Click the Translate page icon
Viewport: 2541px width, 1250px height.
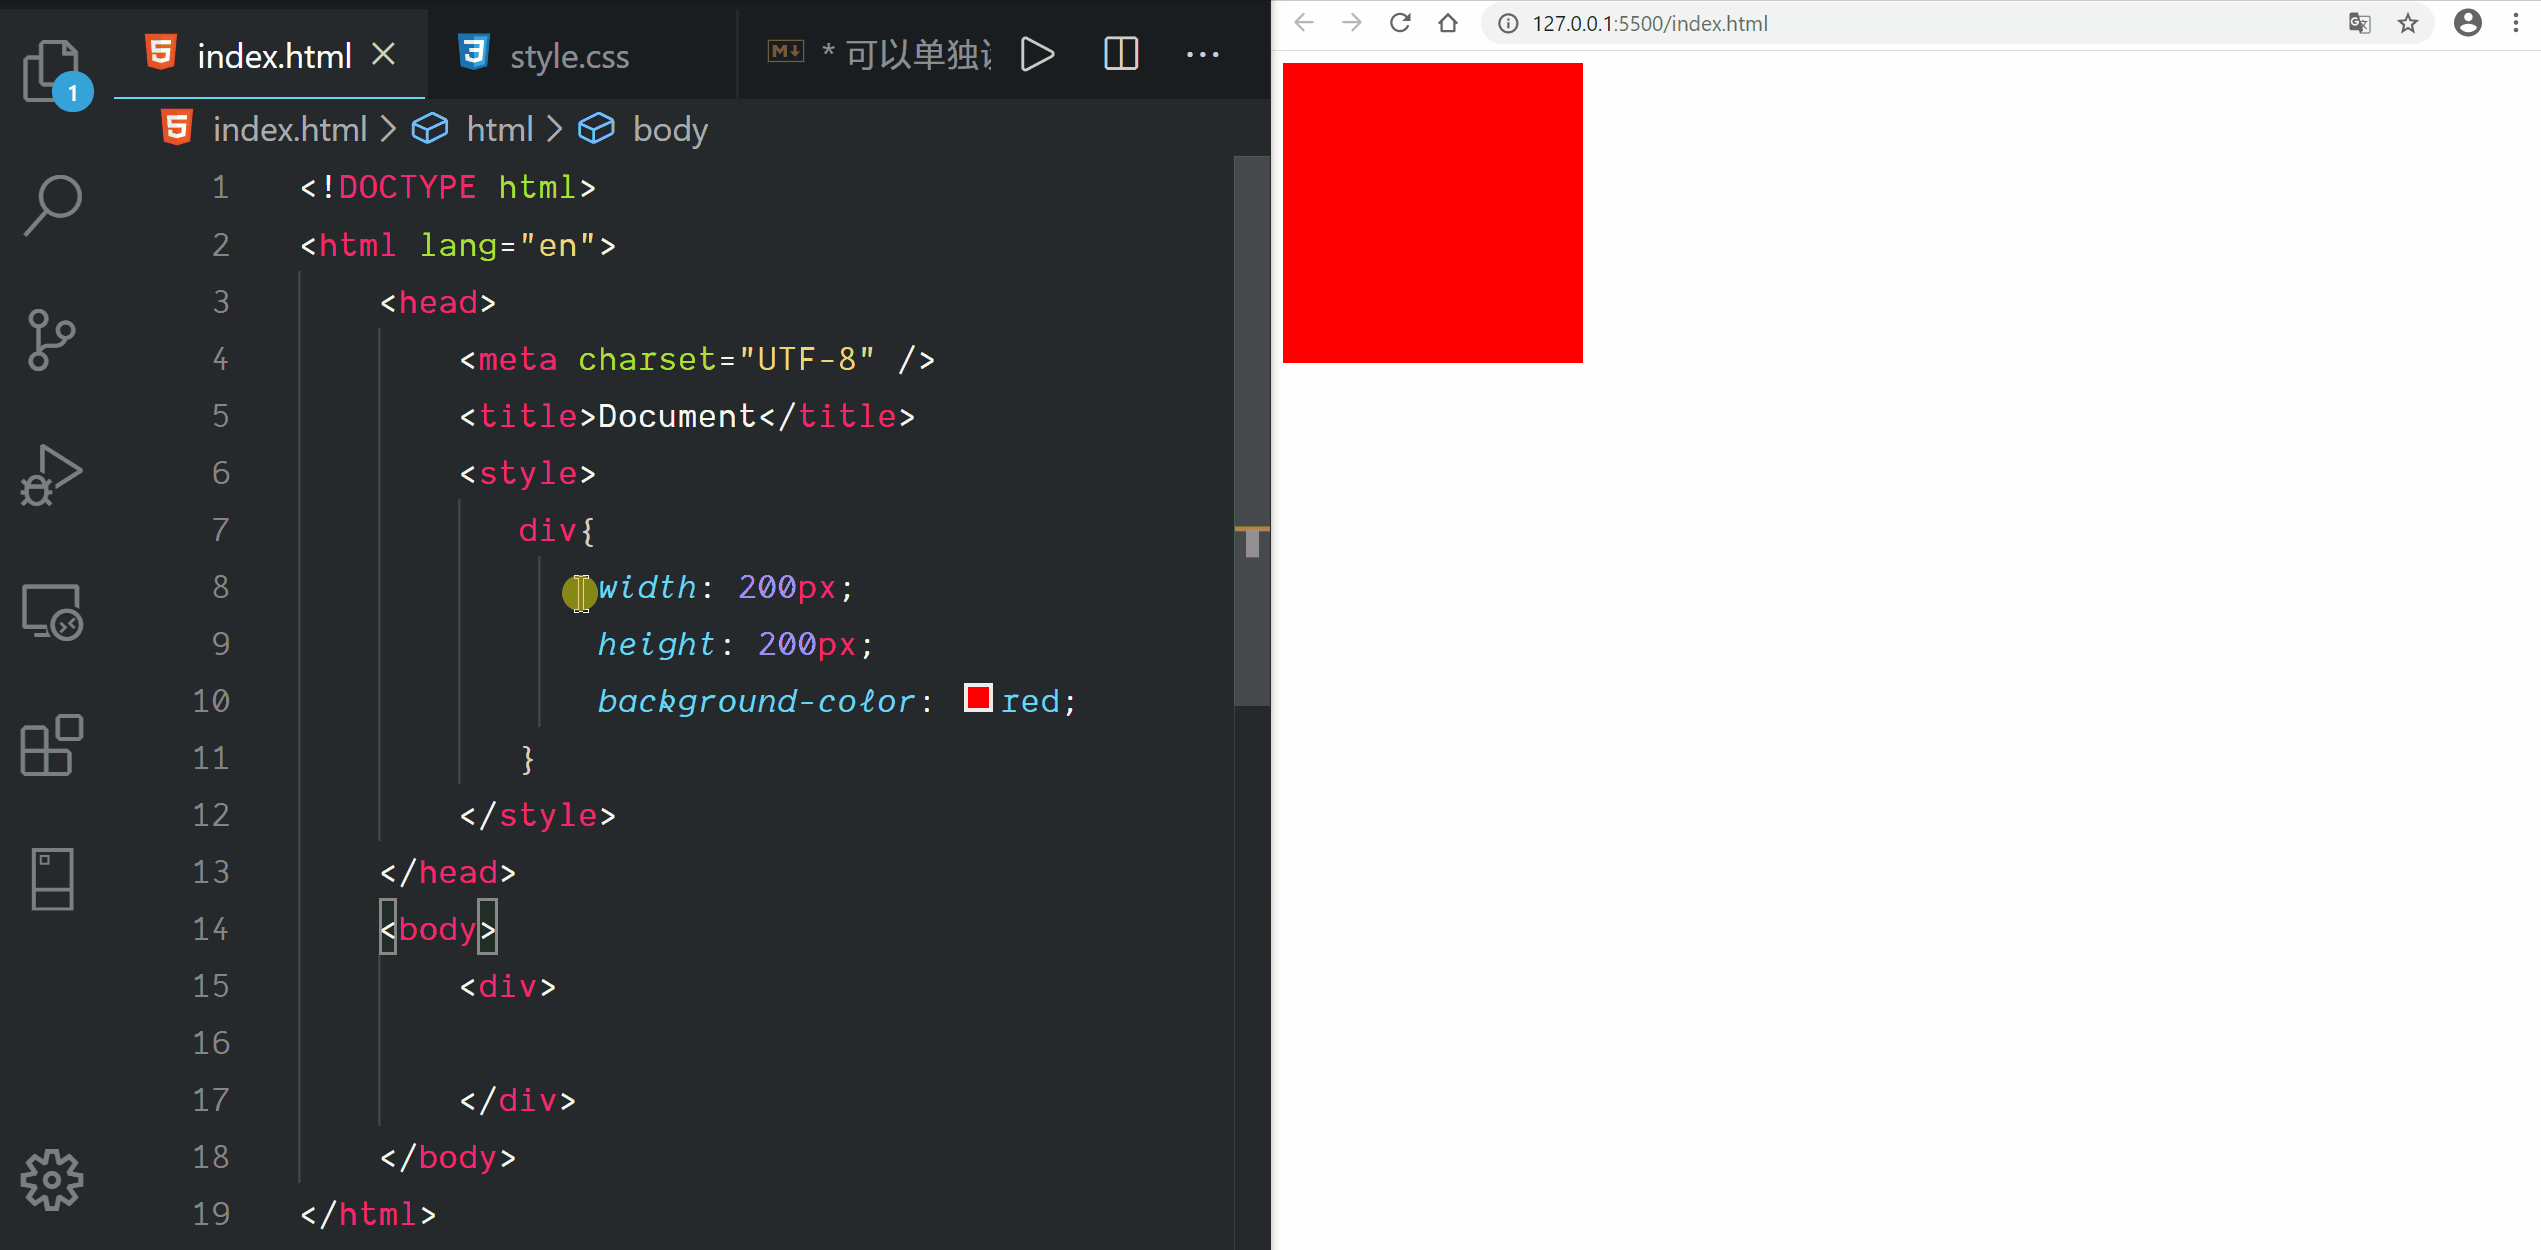(x=2360, y=23)
